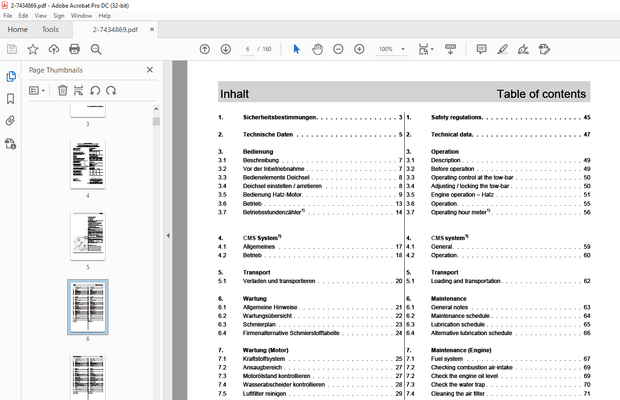Click the stamp tool icon
This screenshot has width=620, height=400.
[x=544, y=49]
